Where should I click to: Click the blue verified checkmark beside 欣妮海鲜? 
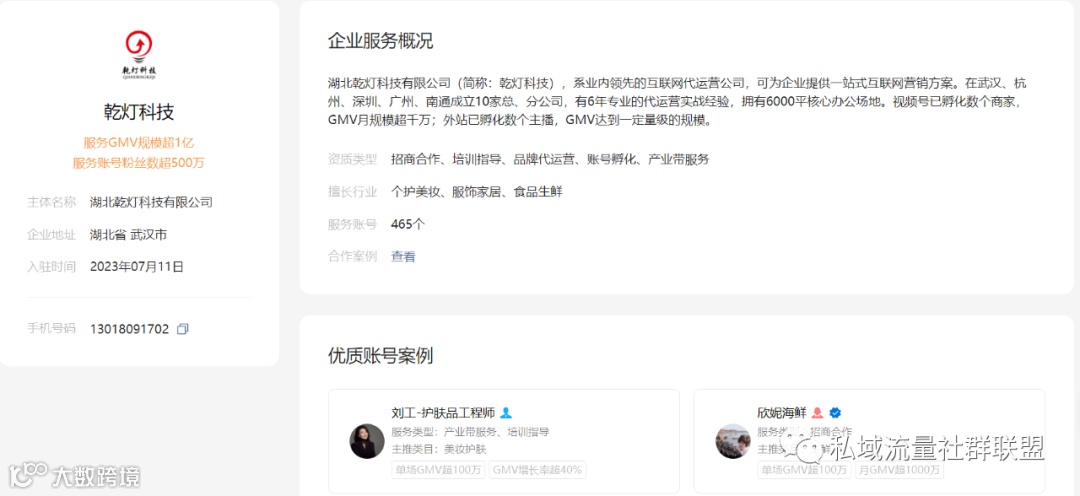click(x=835, y=413)
